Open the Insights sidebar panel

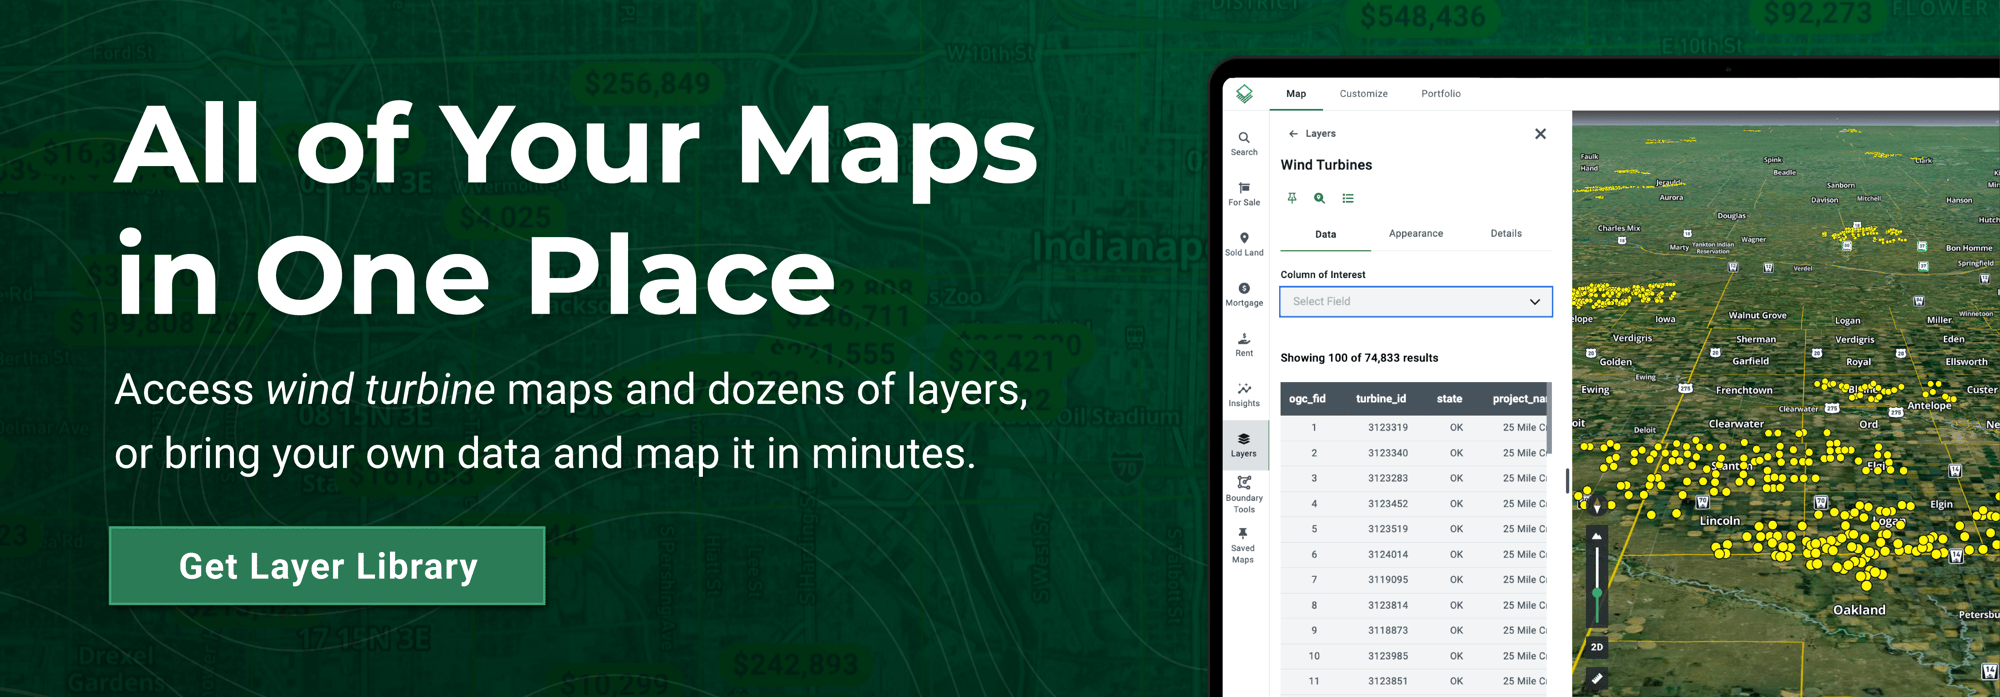pos(1244,394)
